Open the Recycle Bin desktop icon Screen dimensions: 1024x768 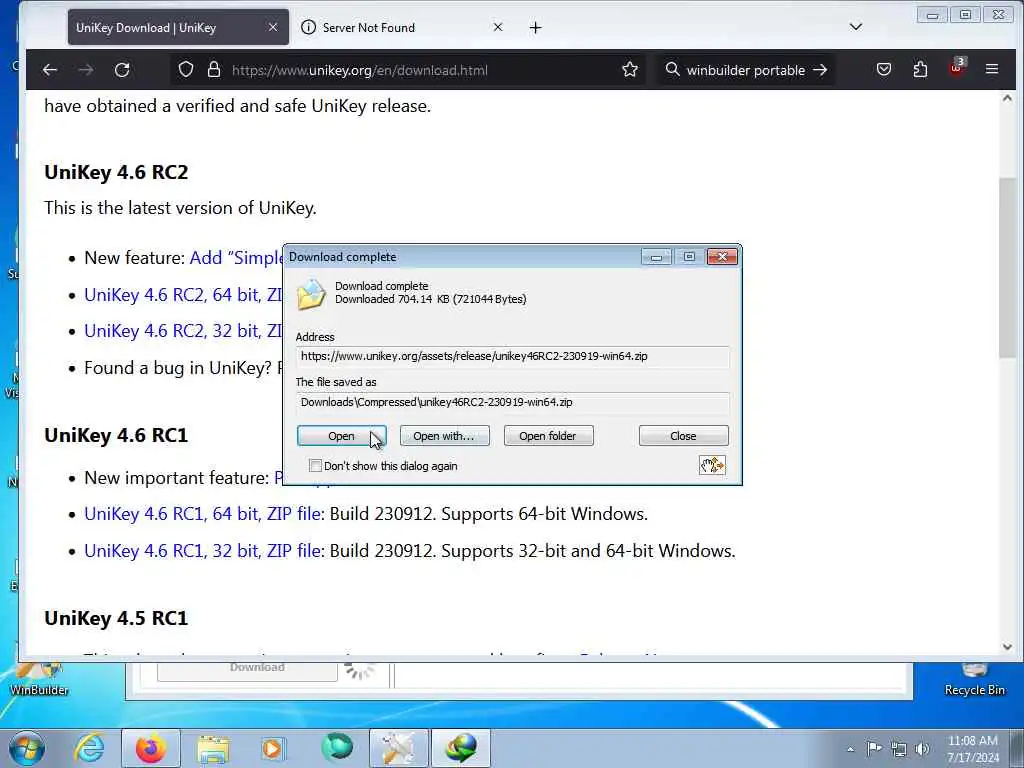coord(974,679)
